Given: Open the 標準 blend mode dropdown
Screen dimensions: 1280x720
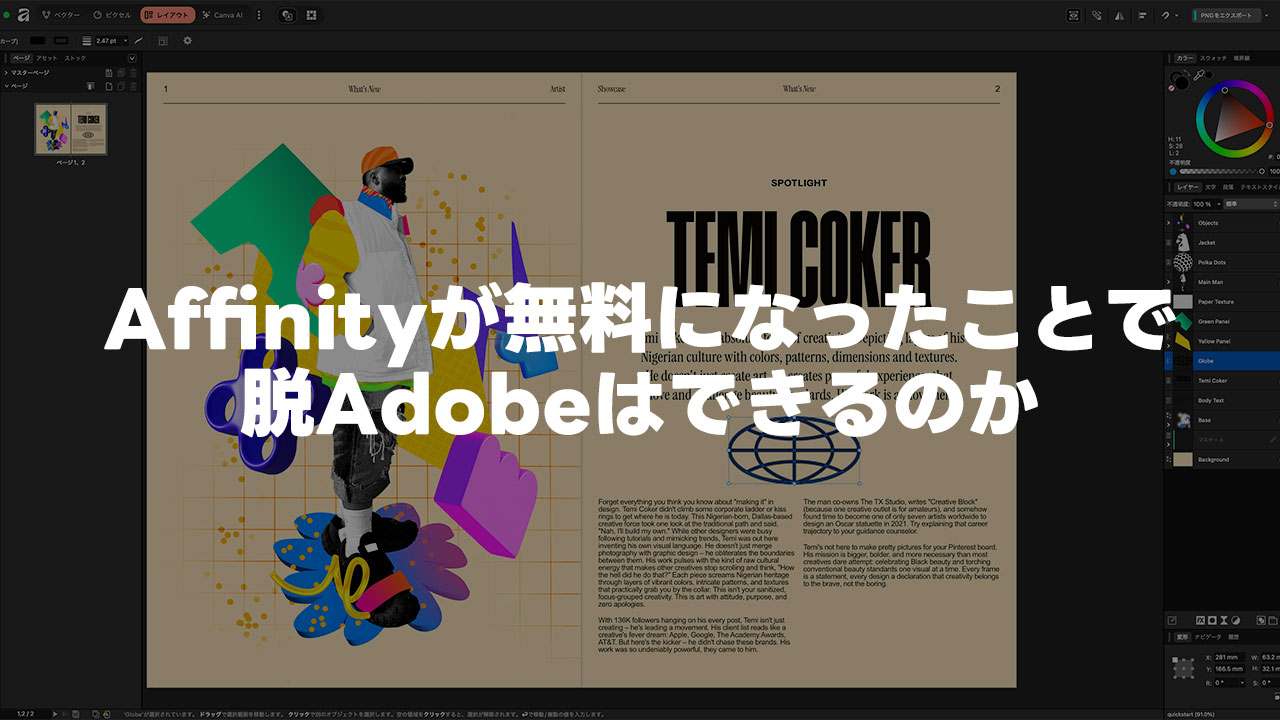Looking at the screenshot, I should [1248, 203].
